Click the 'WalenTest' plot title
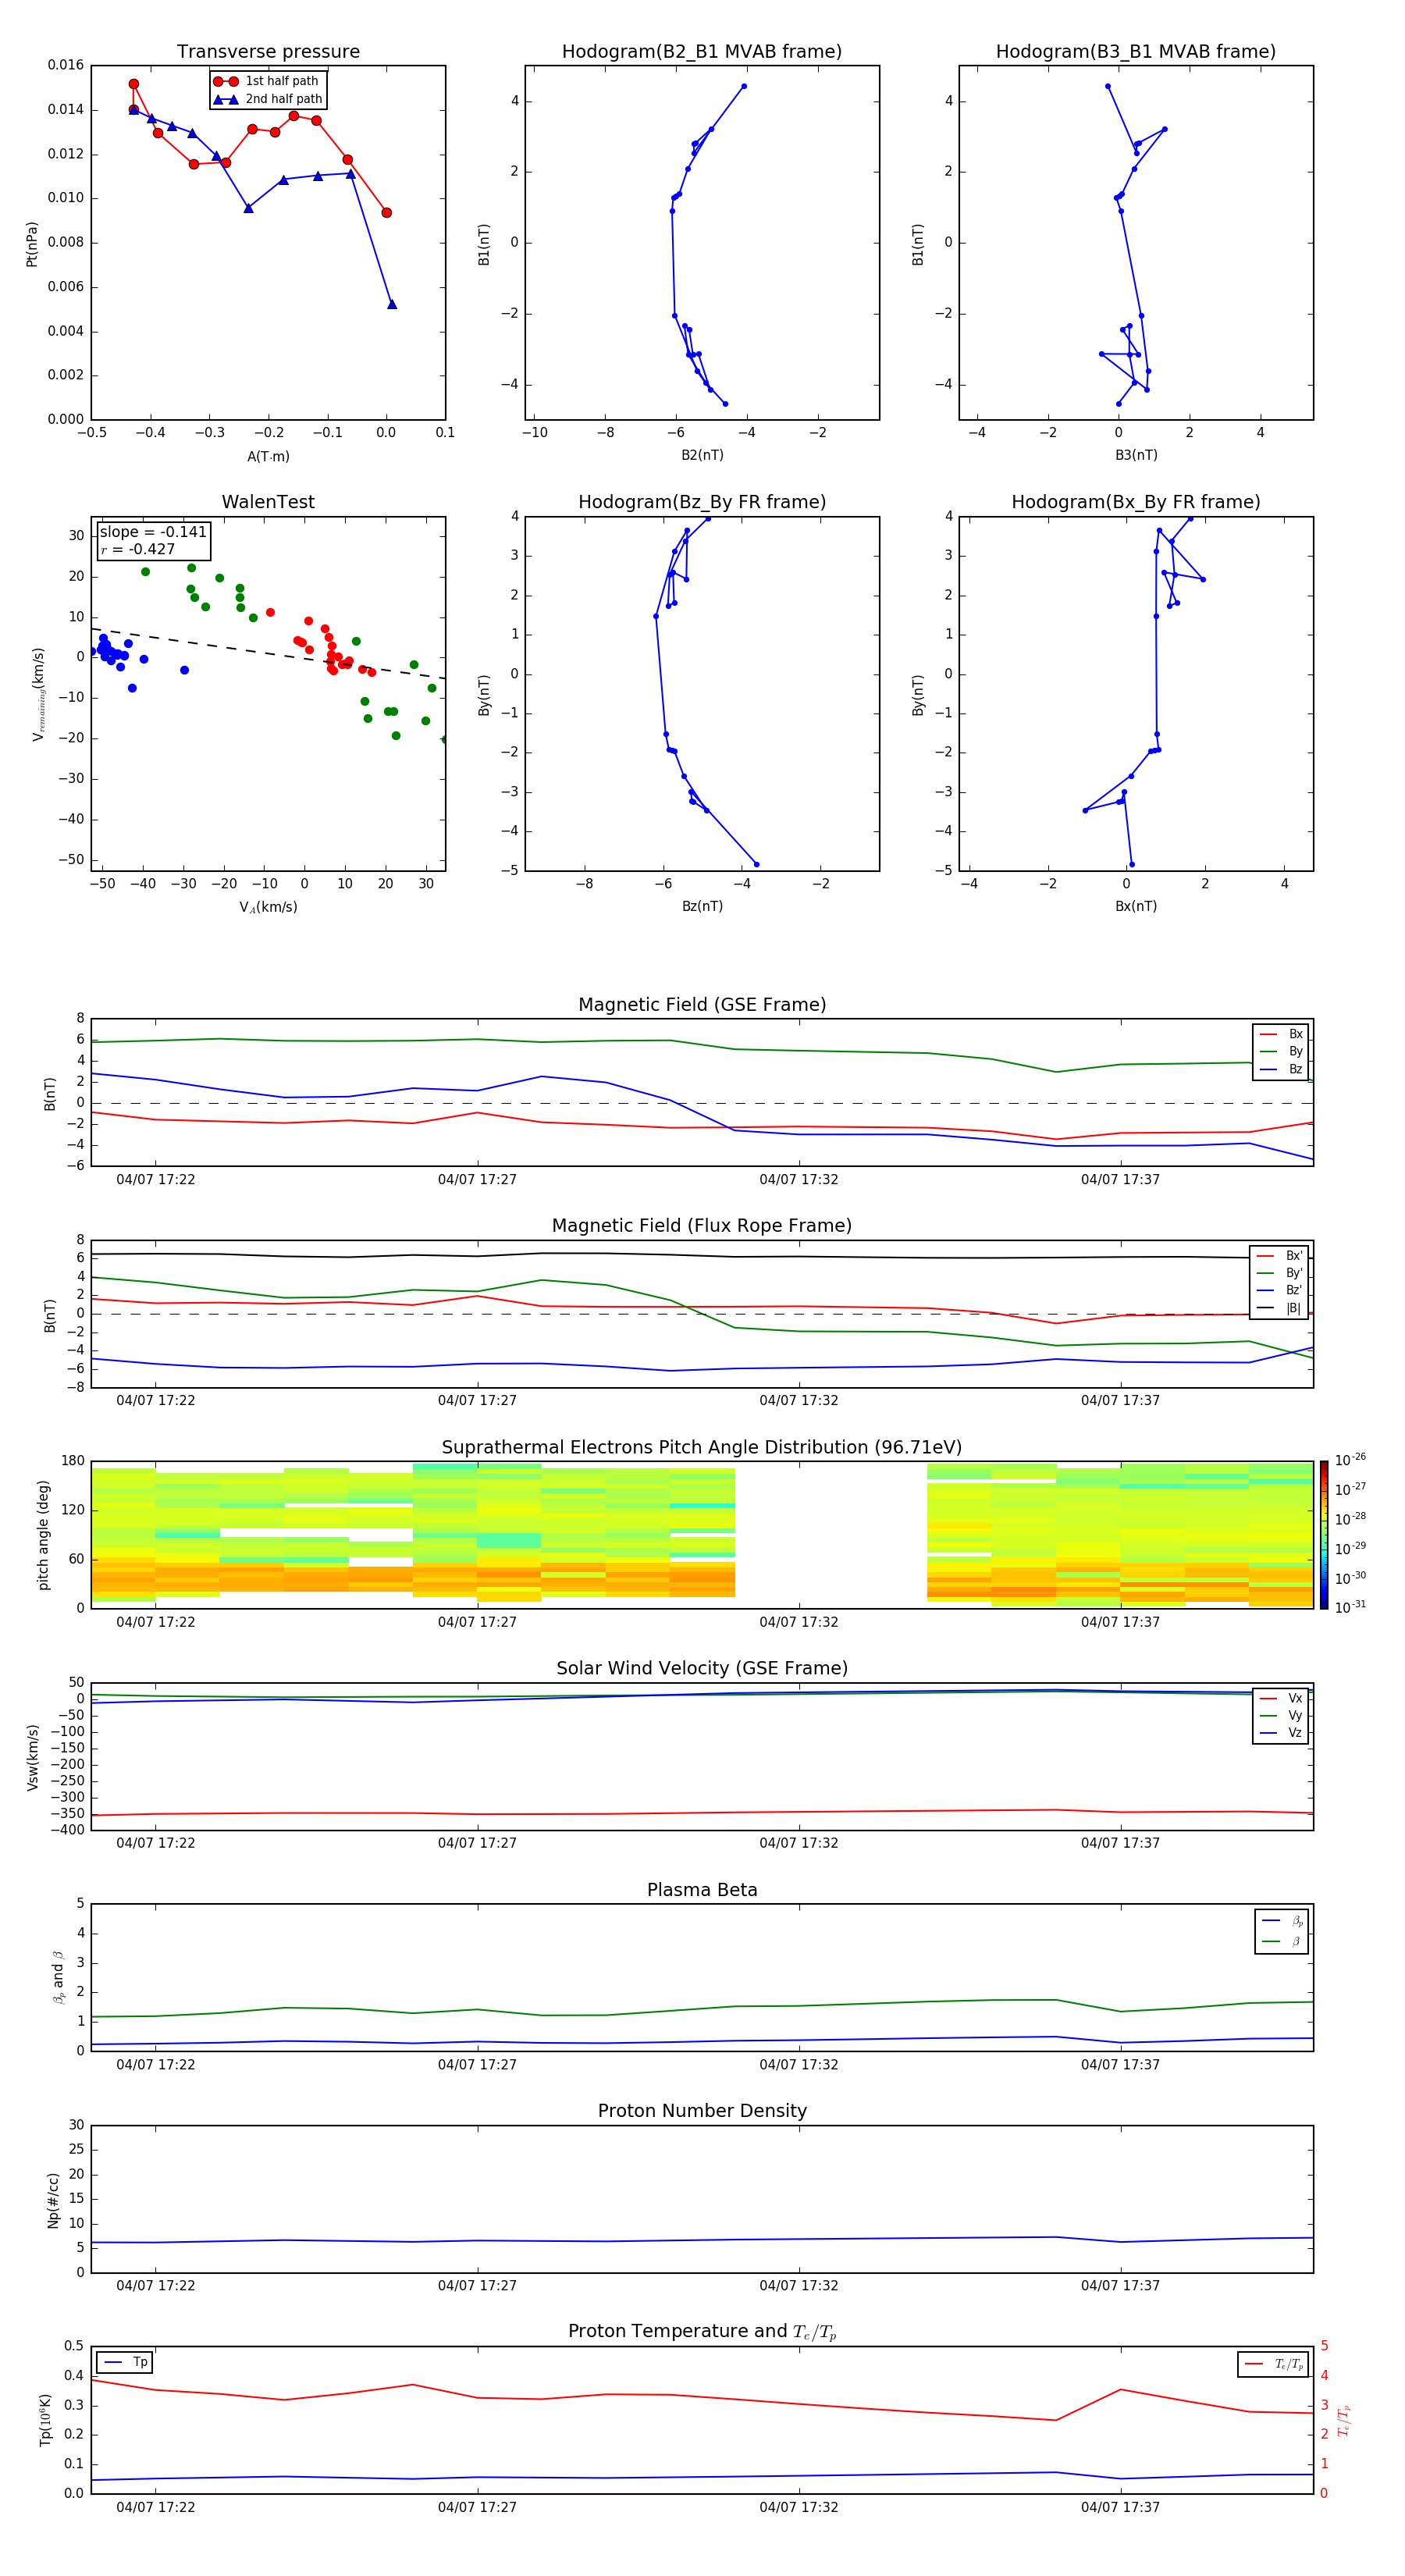This screenshot has height=2576, width=1405. coord(268,502)
